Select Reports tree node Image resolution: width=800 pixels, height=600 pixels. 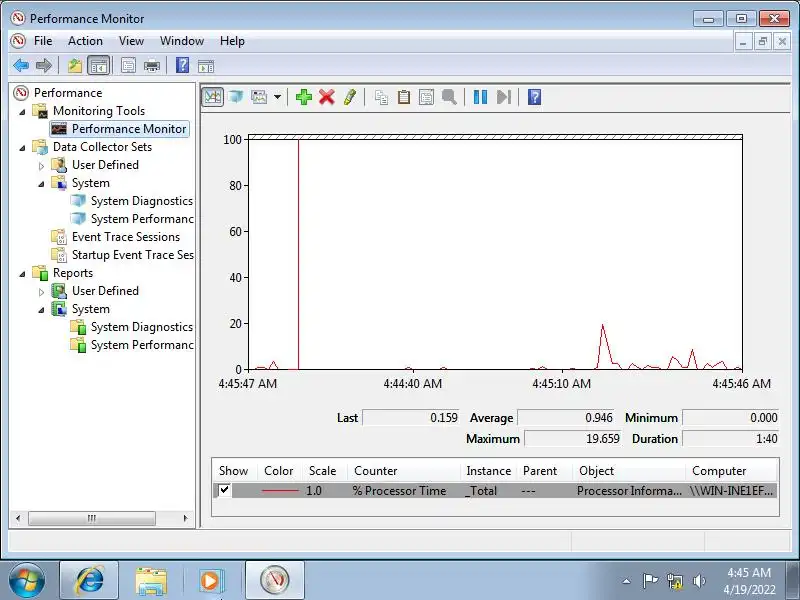click(72, 273)
